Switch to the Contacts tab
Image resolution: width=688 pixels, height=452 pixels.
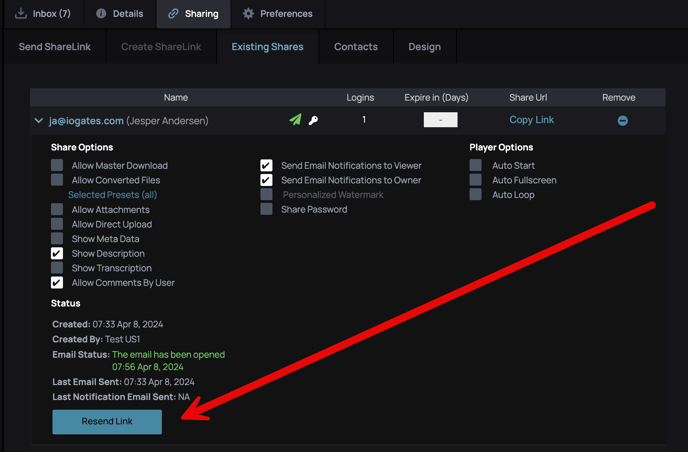(355, 47)
